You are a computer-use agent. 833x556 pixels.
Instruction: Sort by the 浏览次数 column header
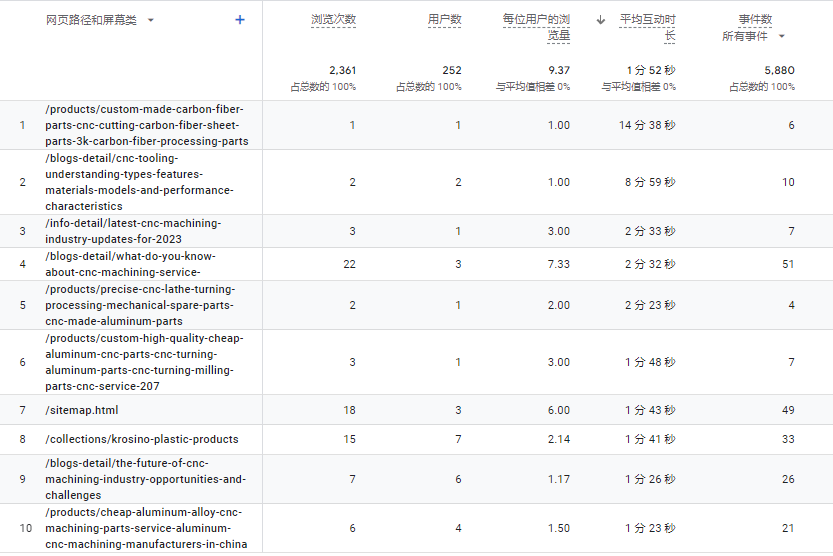(x=333, y=20)
